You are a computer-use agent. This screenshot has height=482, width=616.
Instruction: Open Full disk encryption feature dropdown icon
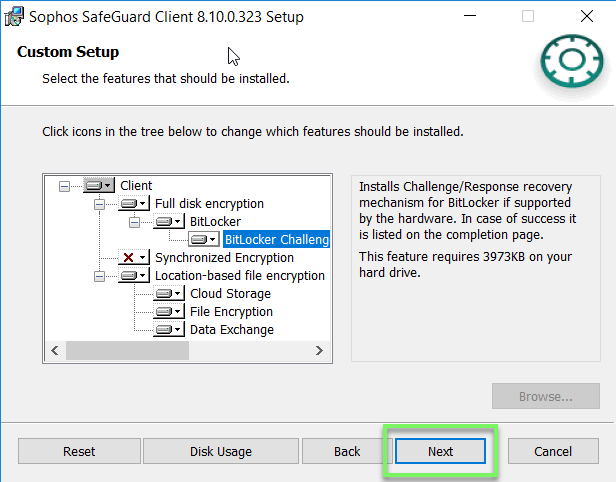[134, 203]
